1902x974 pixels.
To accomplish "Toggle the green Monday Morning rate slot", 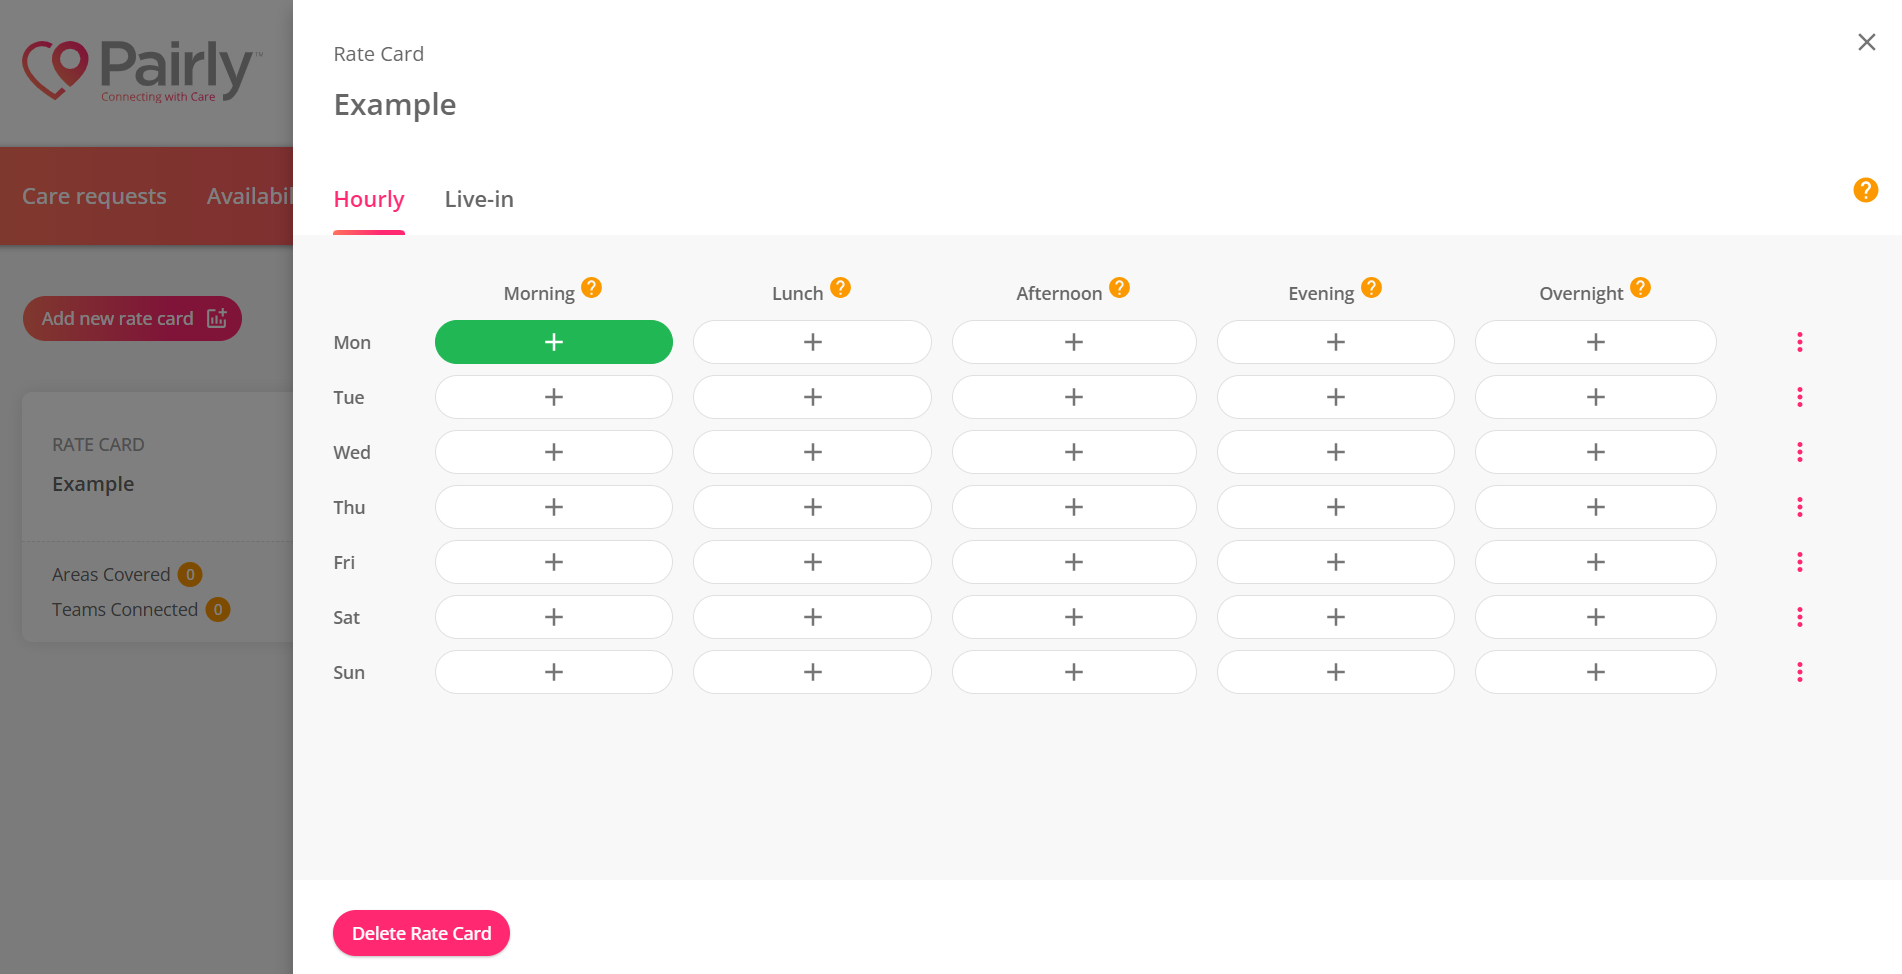I will point(553,342).
